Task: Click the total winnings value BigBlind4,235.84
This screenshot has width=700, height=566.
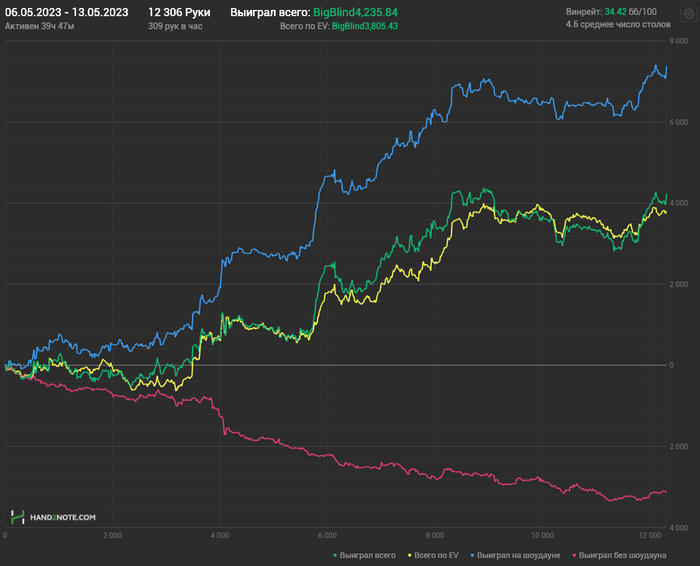Action: click(x=355, y=12)
